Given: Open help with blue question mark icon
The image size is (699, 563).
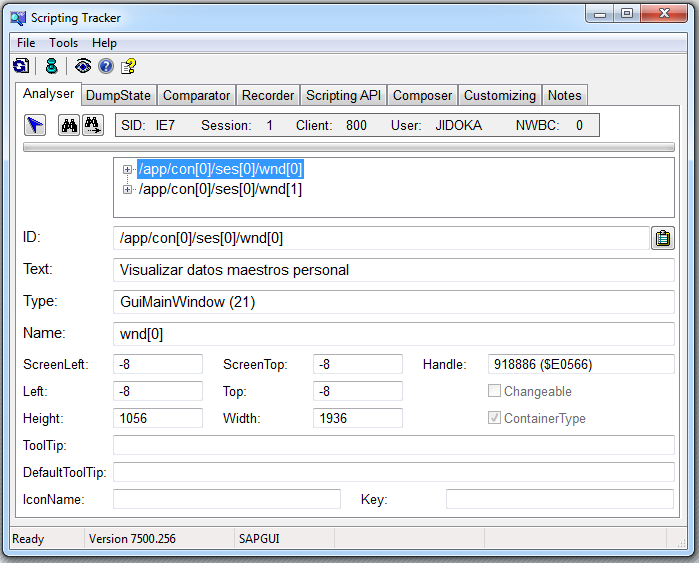Looking at the screenshot, I should 106,66.
